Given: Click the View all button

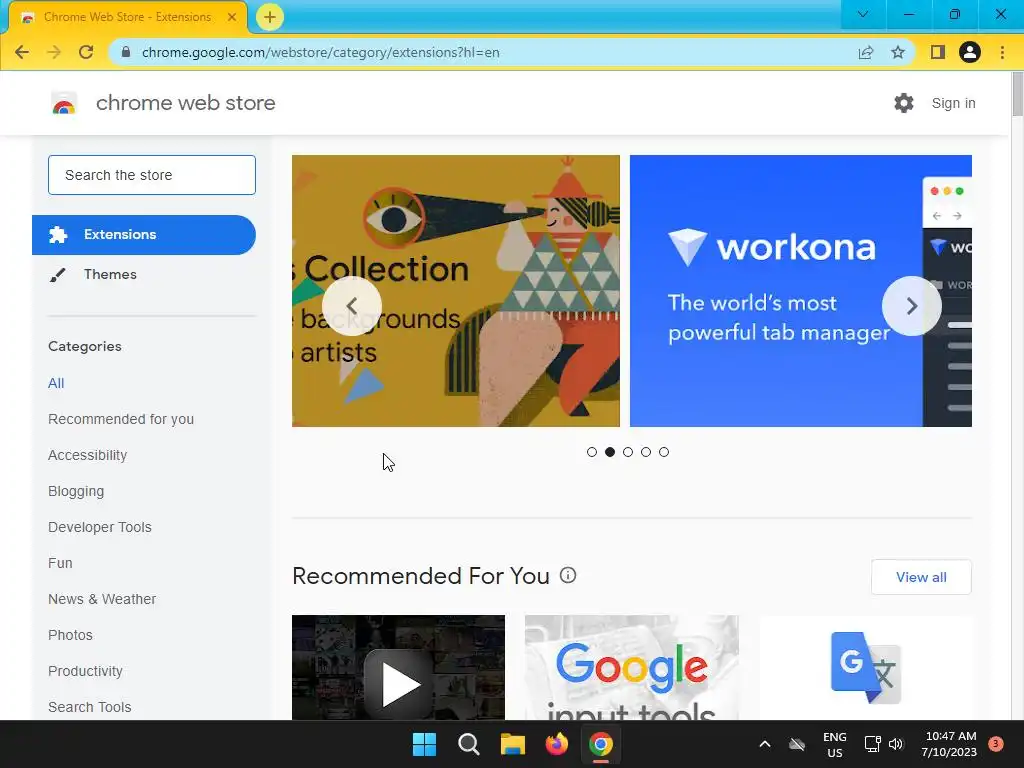Looking at the screenshot, I should click(921, 577).
